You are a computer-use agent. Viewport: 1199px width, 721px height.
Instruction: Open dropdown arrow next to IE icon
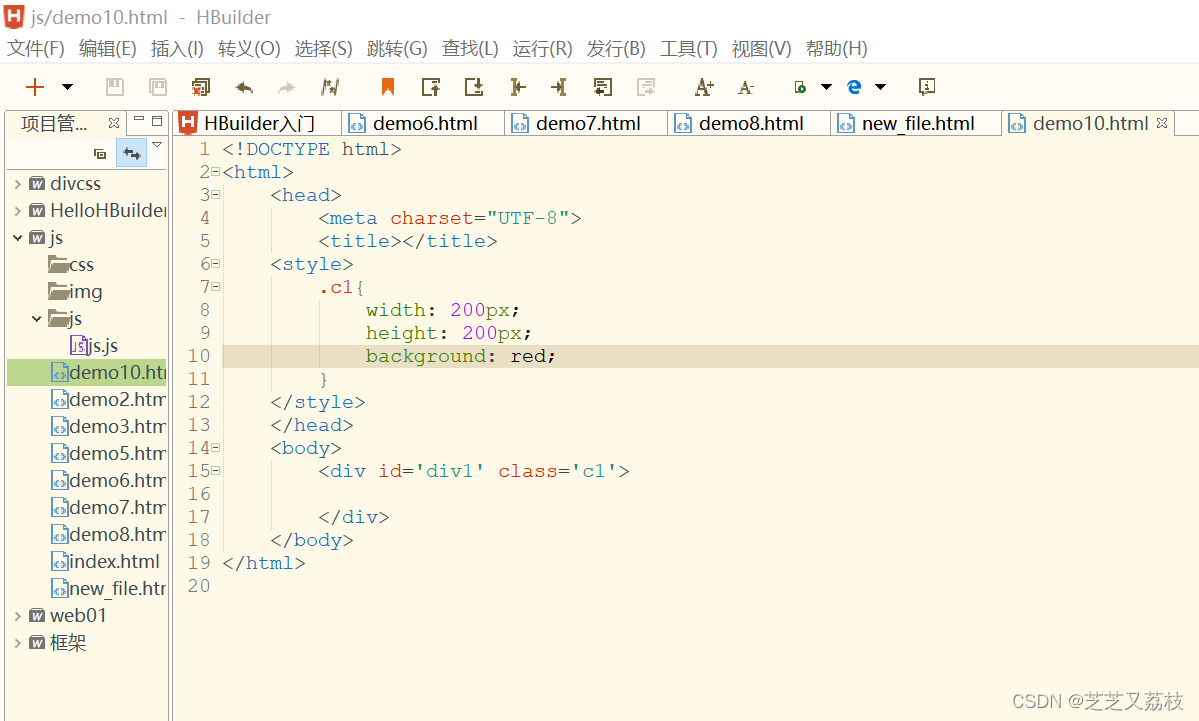pos(880,87)
